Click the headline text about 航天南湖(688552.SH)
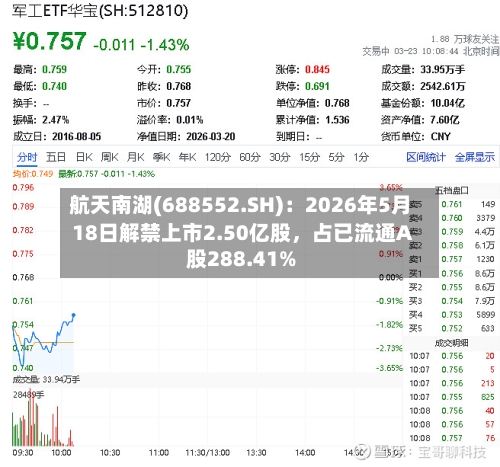 pos(241,232)
